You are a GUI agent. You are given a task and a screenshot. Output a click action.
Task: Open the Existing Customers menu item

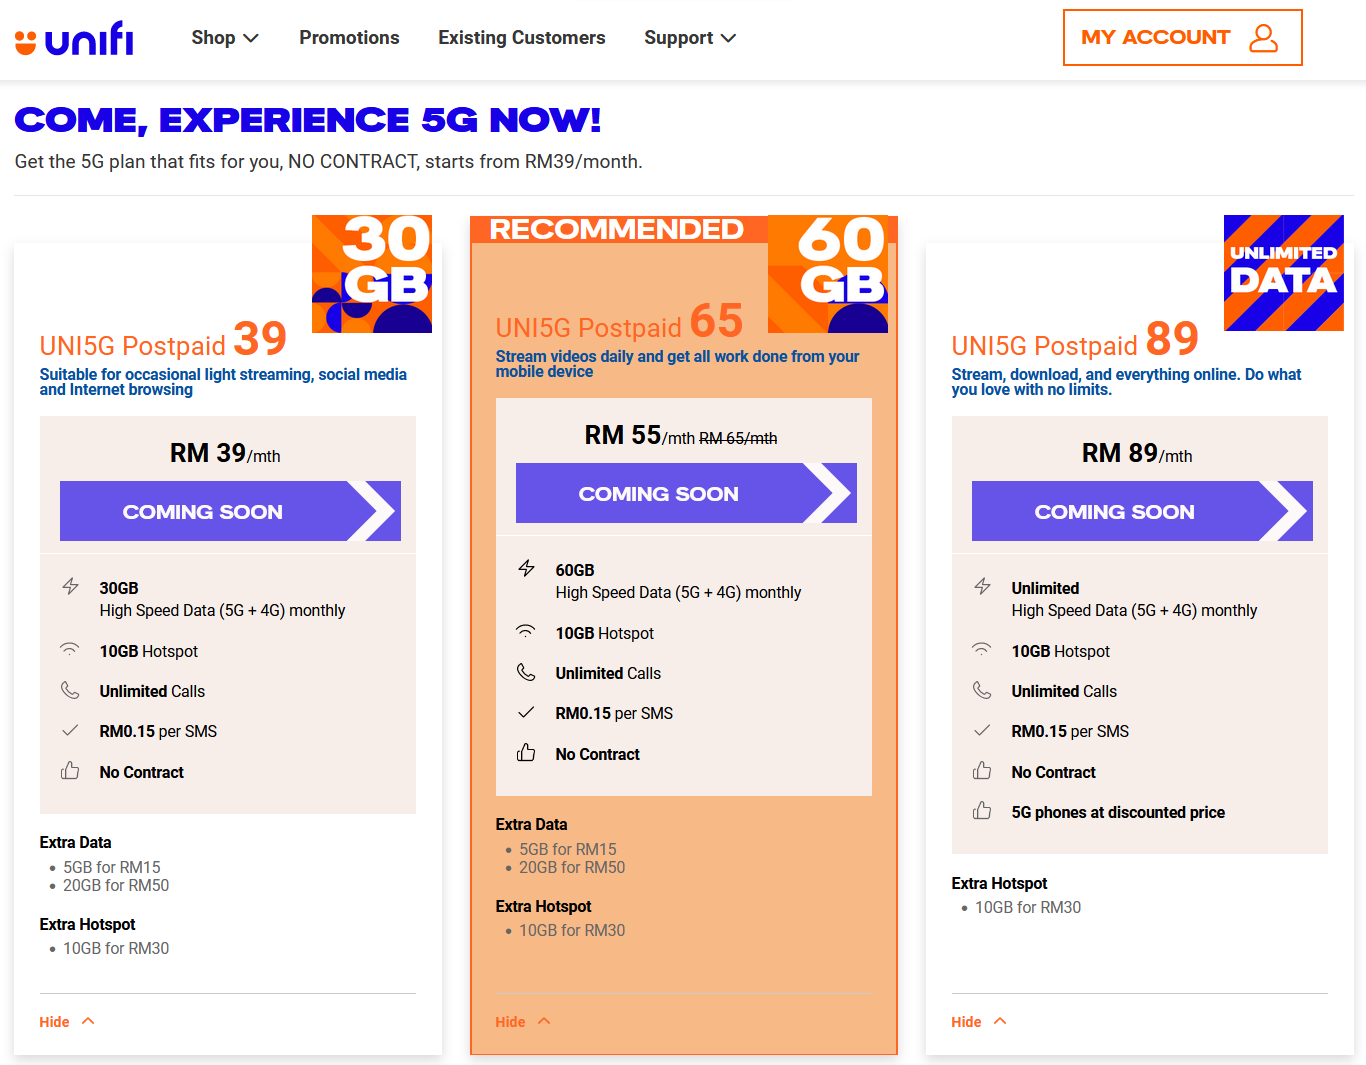click(x=522, y=38)
